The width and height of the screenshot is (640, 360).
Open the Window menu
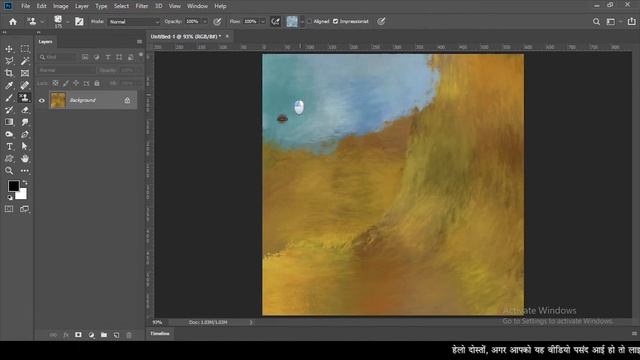(197, 6)
